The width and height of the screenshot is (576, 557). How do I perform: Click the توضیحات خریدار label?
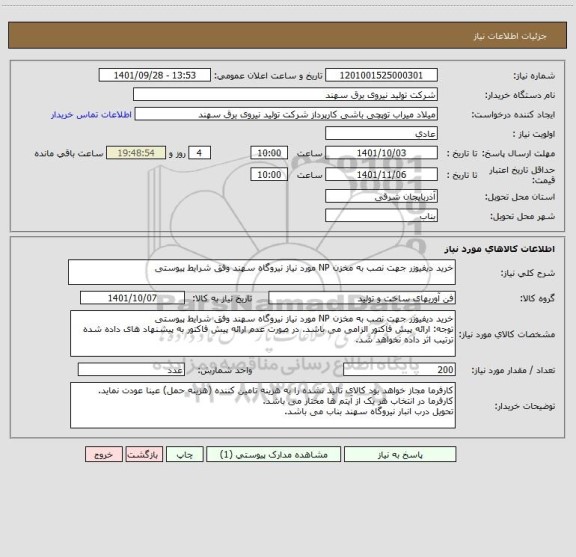(525, 406)
